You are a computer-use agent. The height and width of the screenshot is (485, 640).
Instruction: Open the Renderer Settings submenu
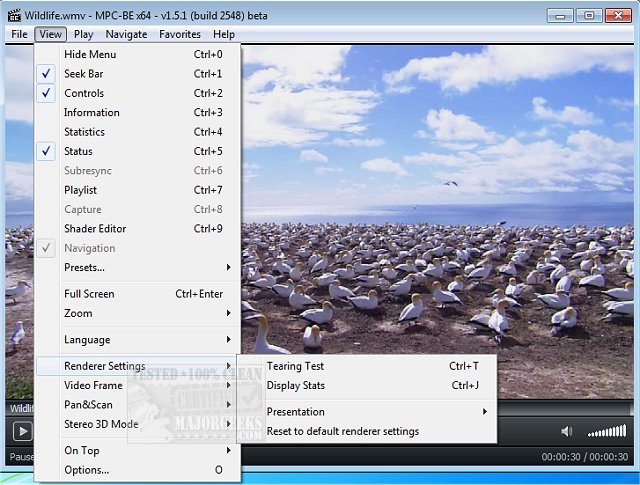(x=138, y=366)
